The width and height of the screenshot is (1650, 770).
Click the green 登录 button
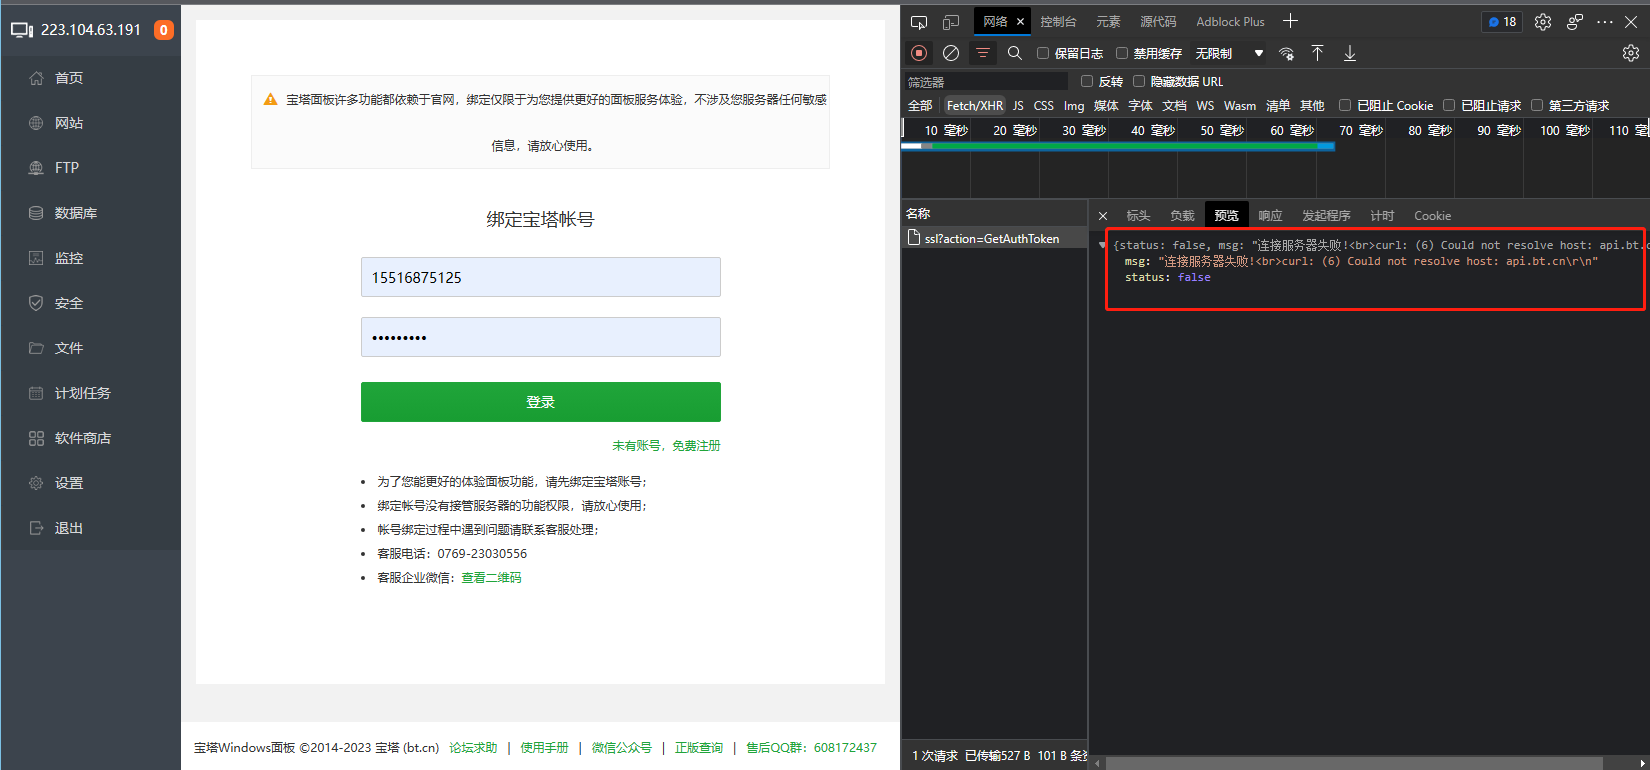(x=540, y=402)
